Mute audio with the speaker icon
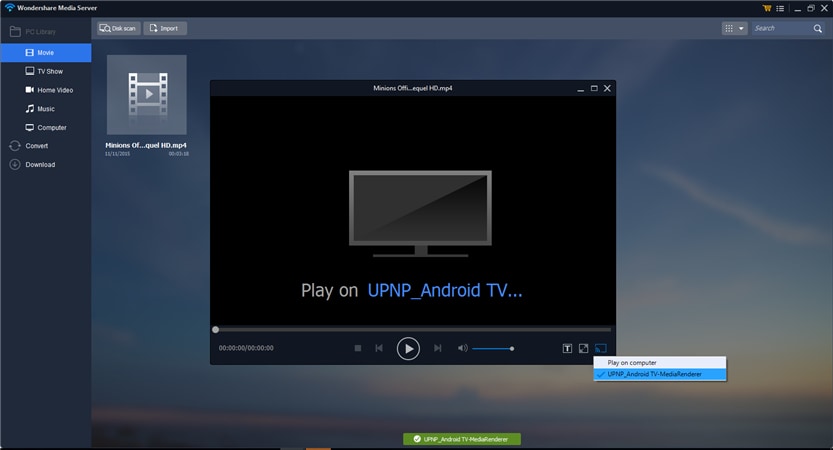The width and height of the screenshot is (833, 450). [463, 348]
